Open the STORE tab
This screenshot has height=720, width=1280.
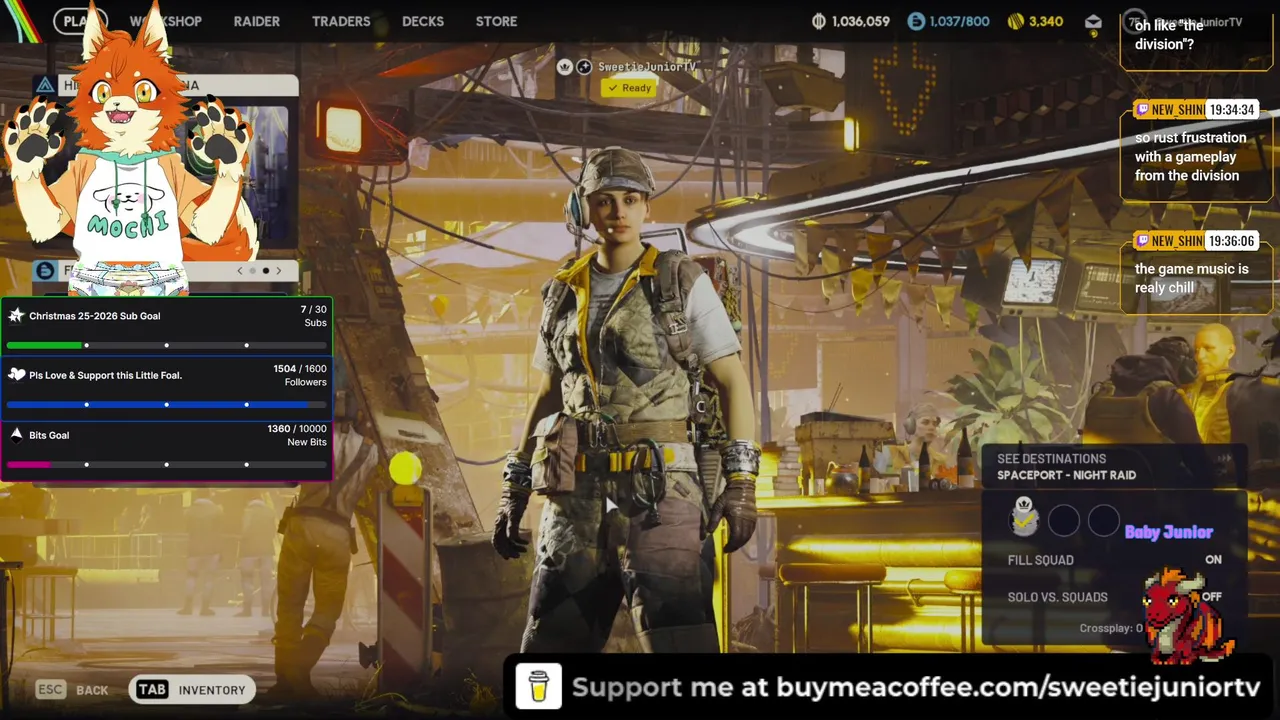496,21
